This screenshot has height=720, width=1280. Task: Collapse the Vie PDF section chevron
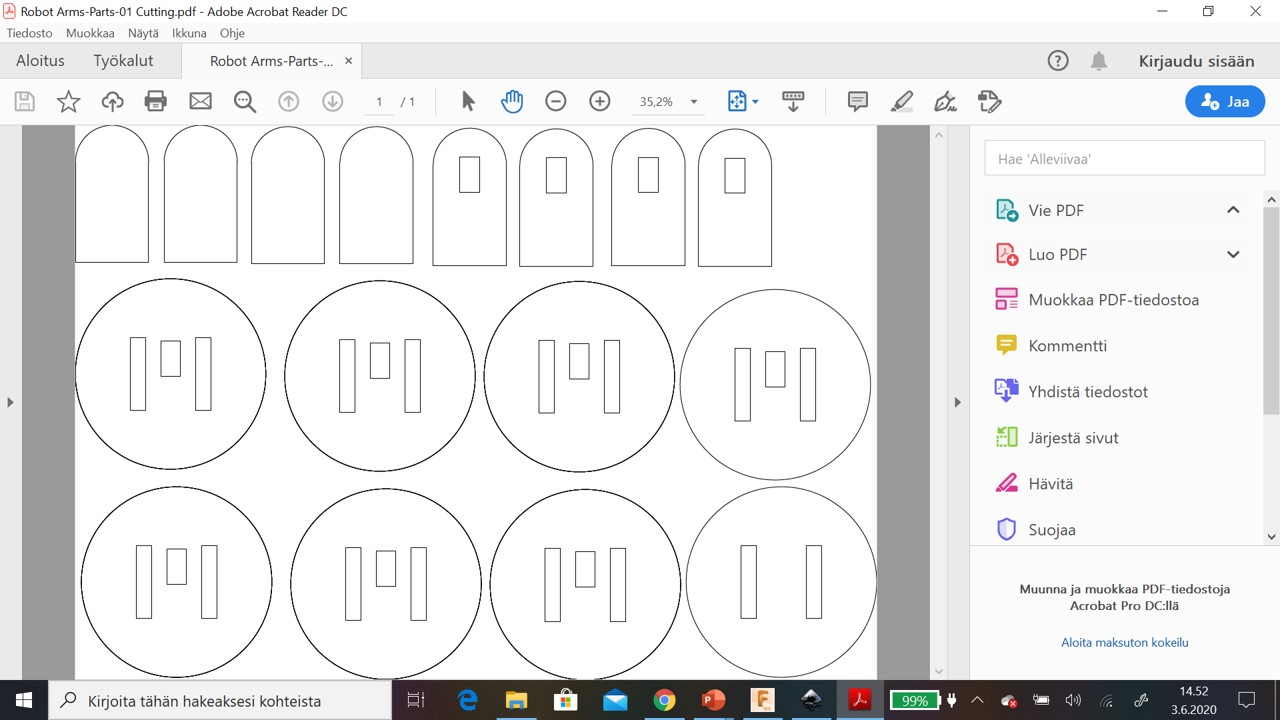(1233, 210)
